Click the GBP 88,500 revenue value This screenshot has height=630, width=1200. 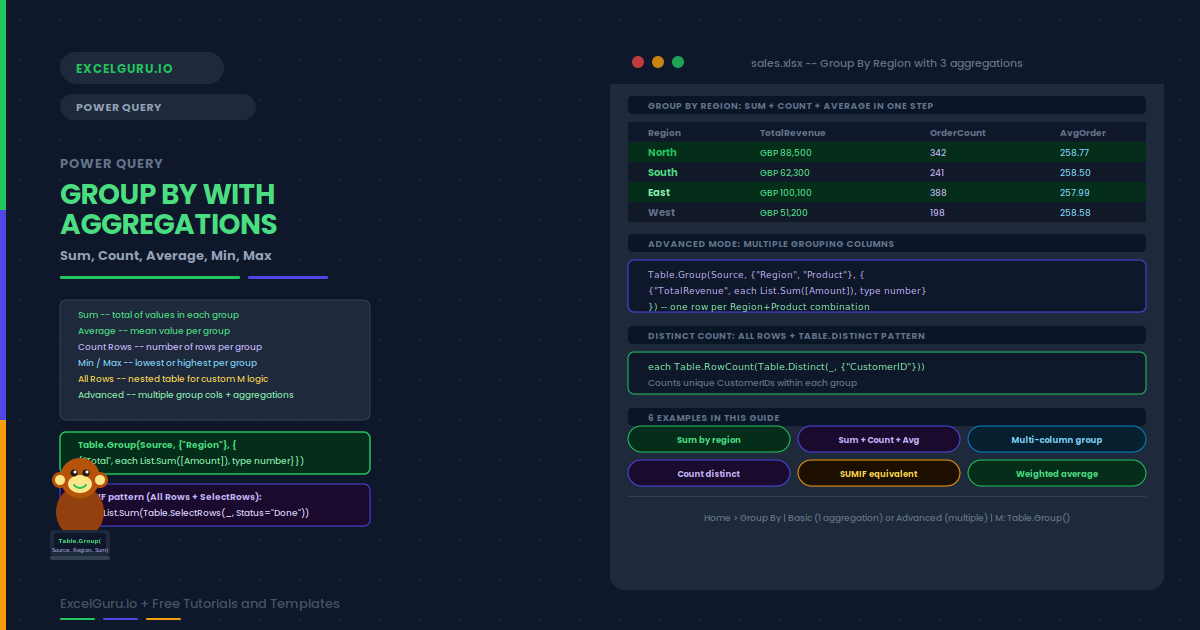786,152
